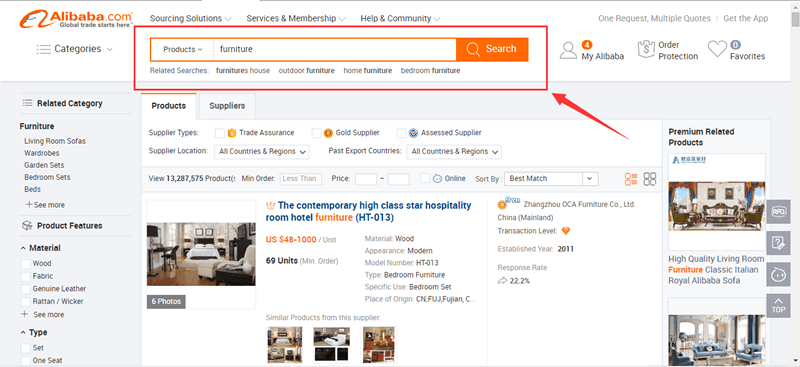Check the Rattan / Wicker filter
Viewport: 800px width, 367px height.
(x=25, y=302)
